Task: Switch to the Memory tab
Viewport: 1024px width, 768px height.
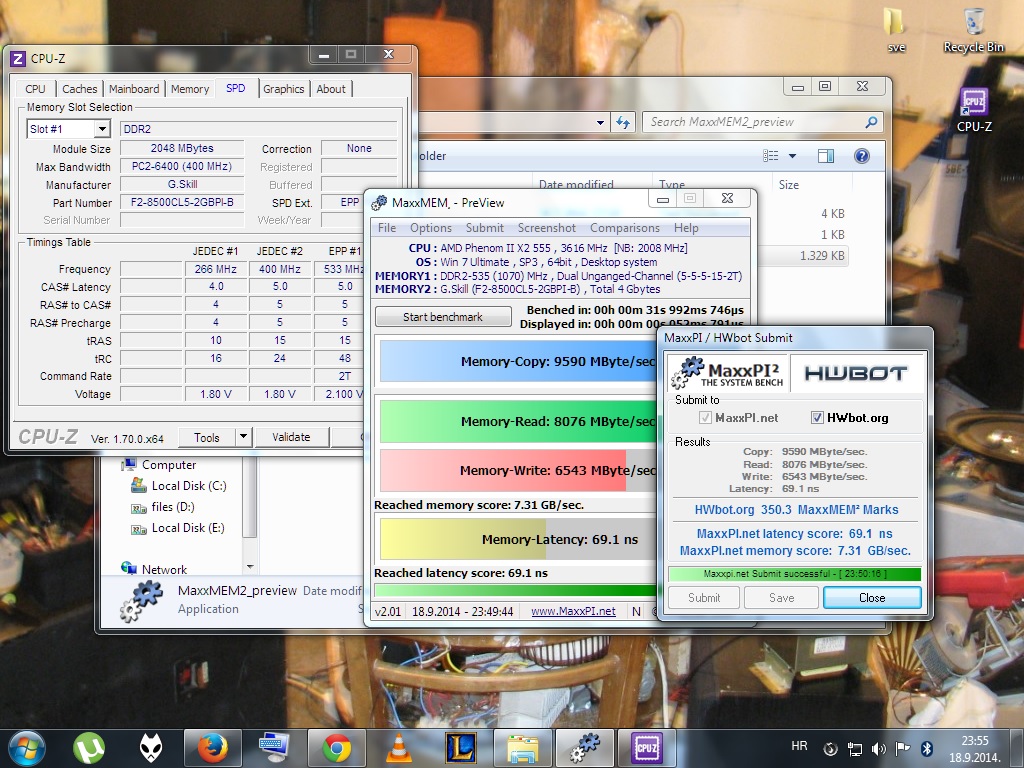Action: tap(189, 89)
